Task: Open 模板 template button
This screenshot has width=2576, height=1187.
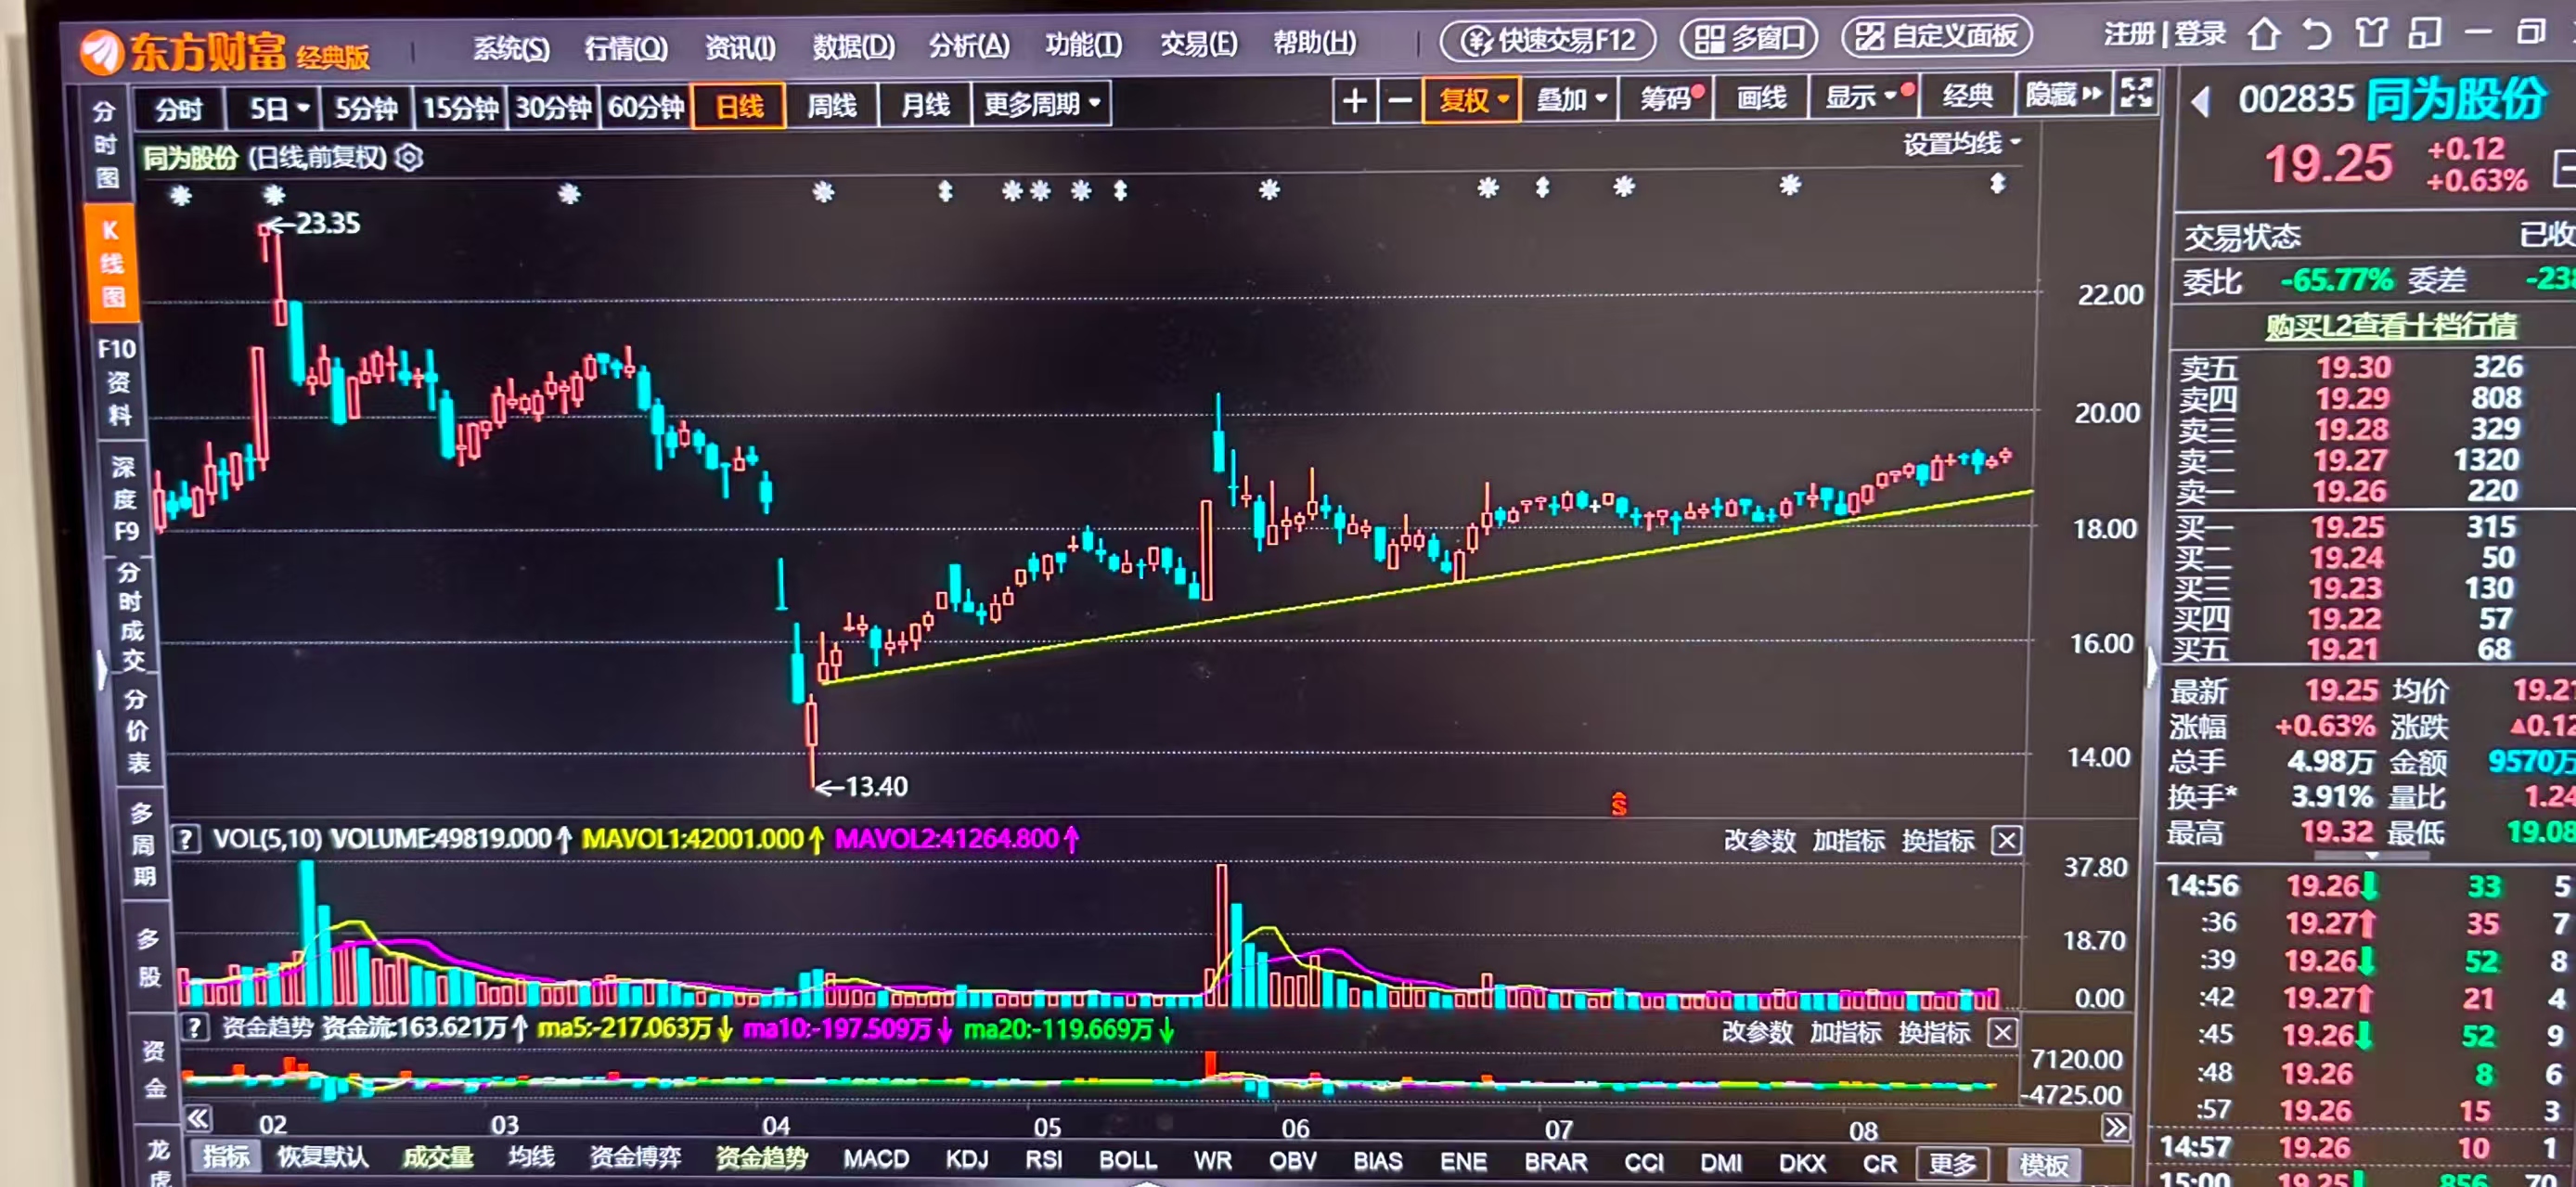Action: (x=2043, y=1165)
